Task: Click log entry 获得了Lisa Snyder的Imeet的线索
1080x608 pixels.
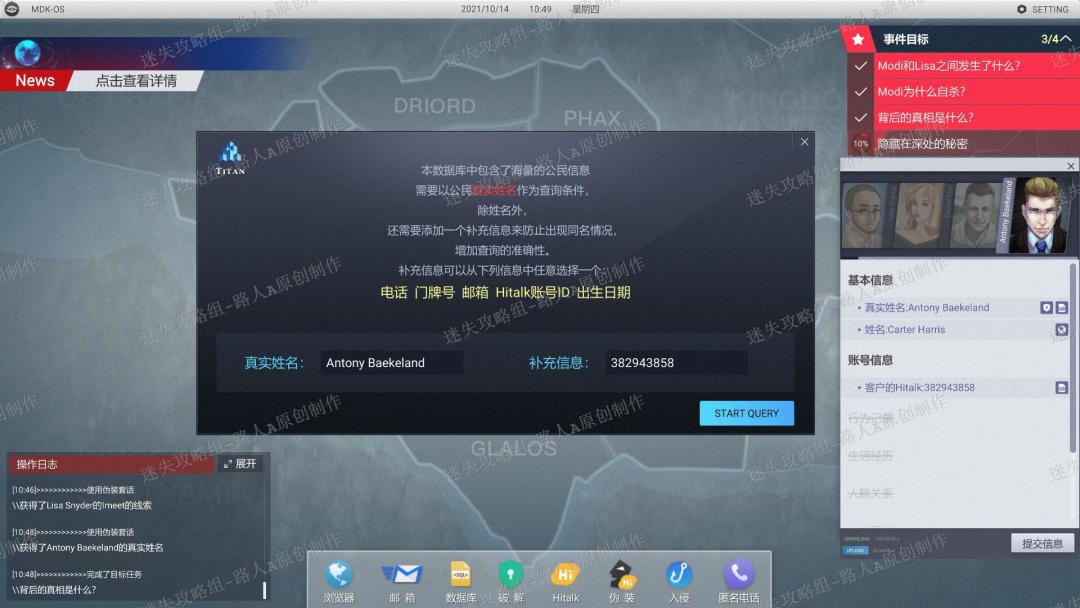Action: click(x=81, y=505)
